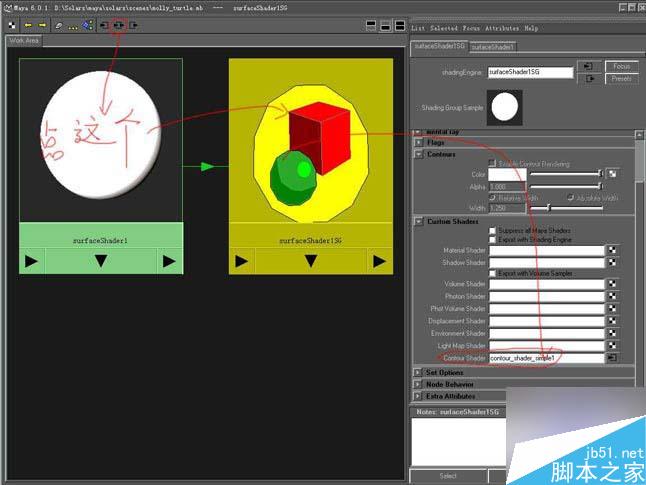Enable Contour Rendering checkbox
The width and height of the screenshot is (646, 485).
[492, 163]
